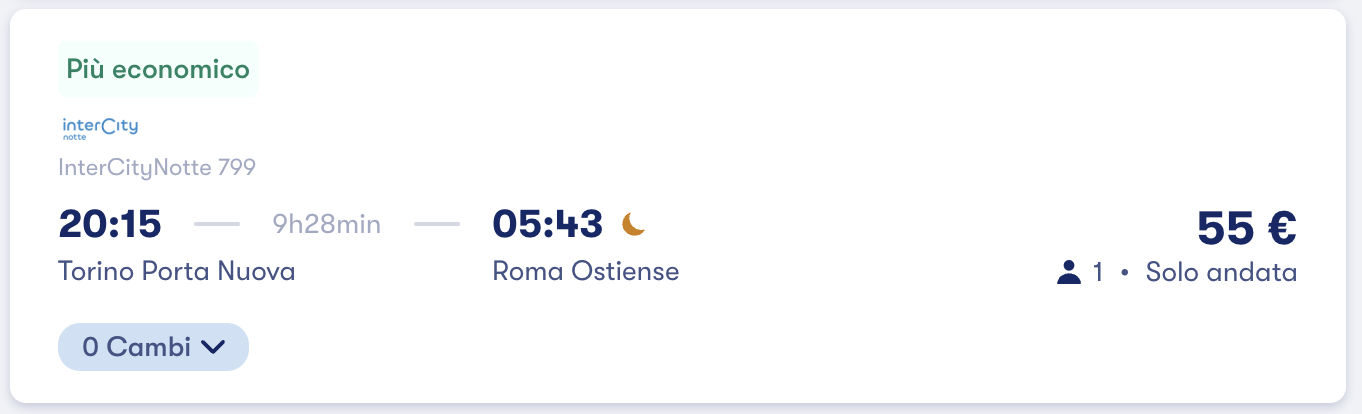The width and height of the screenshot is (1362, 414).
Task: Click the line between duration and 05:43
Action: [x=437, y=224]
